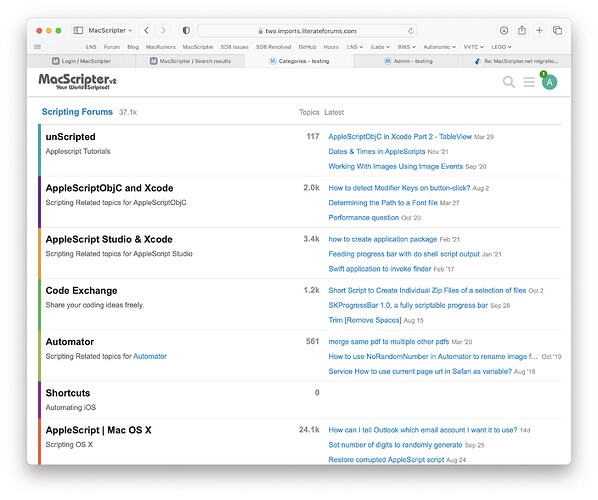The width and height of the screenshot is (598, 500).
Task: Open the GitHub bookmark
Action: (307, 47)
